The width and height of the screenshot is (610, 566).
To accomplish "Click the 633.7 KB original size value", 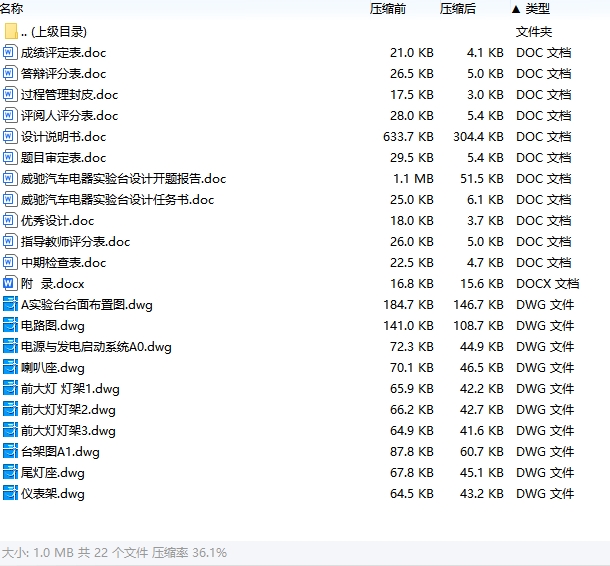I will pos(408,137).
